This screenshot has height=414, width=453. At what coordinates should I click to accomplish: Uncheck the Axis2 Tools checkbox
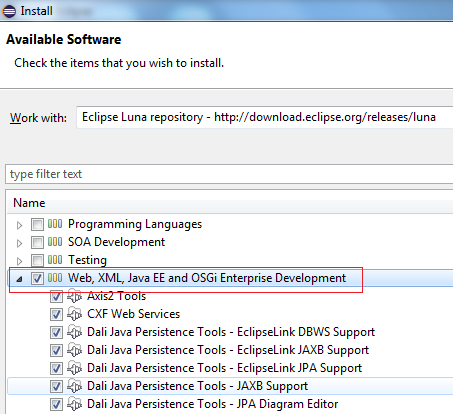point(56,296)
